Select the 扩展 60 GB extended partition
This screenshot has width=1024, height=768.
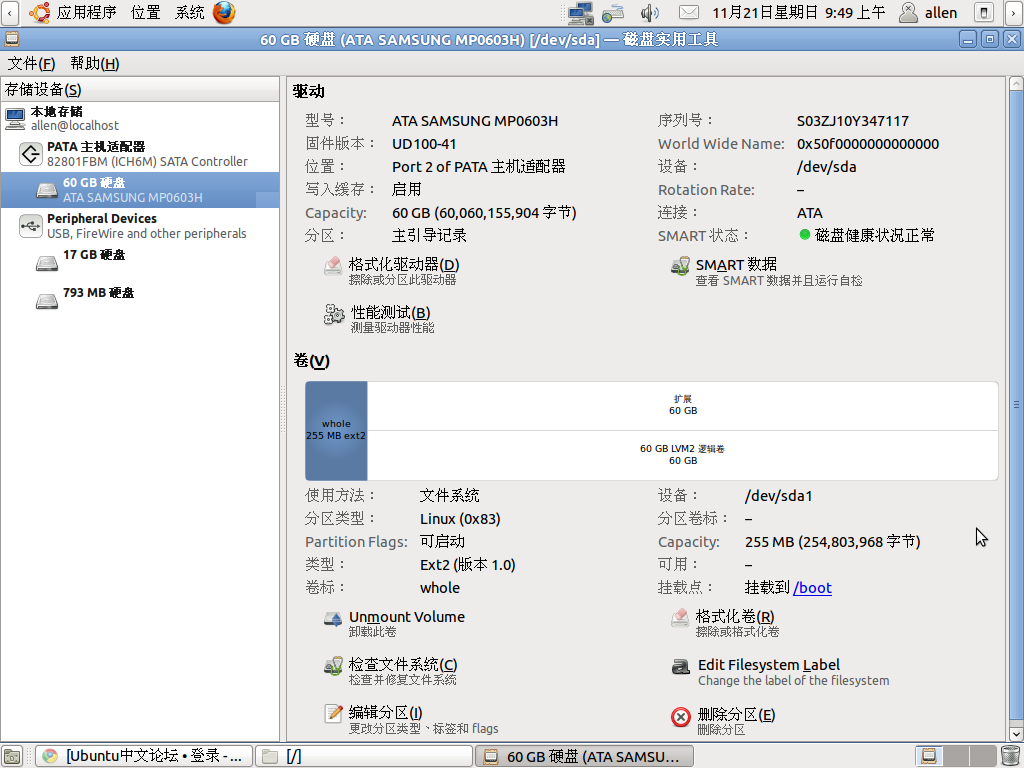(682, 406)
